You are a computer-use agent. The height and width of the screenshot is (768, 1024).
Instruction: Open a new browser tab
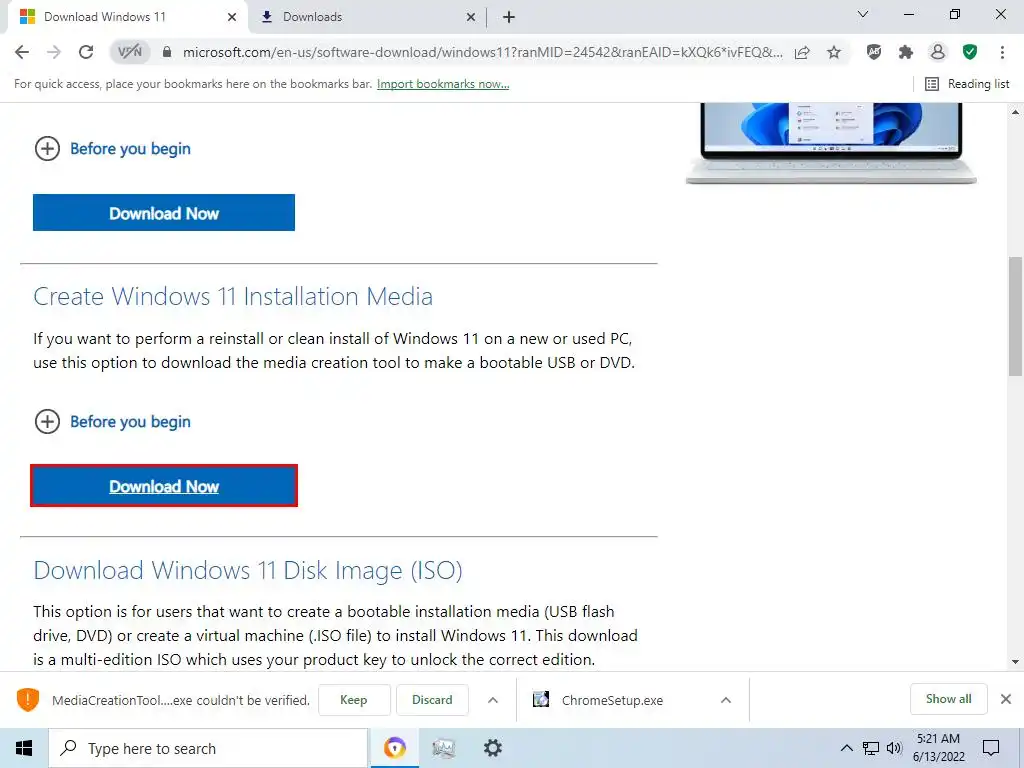(509, 17)
